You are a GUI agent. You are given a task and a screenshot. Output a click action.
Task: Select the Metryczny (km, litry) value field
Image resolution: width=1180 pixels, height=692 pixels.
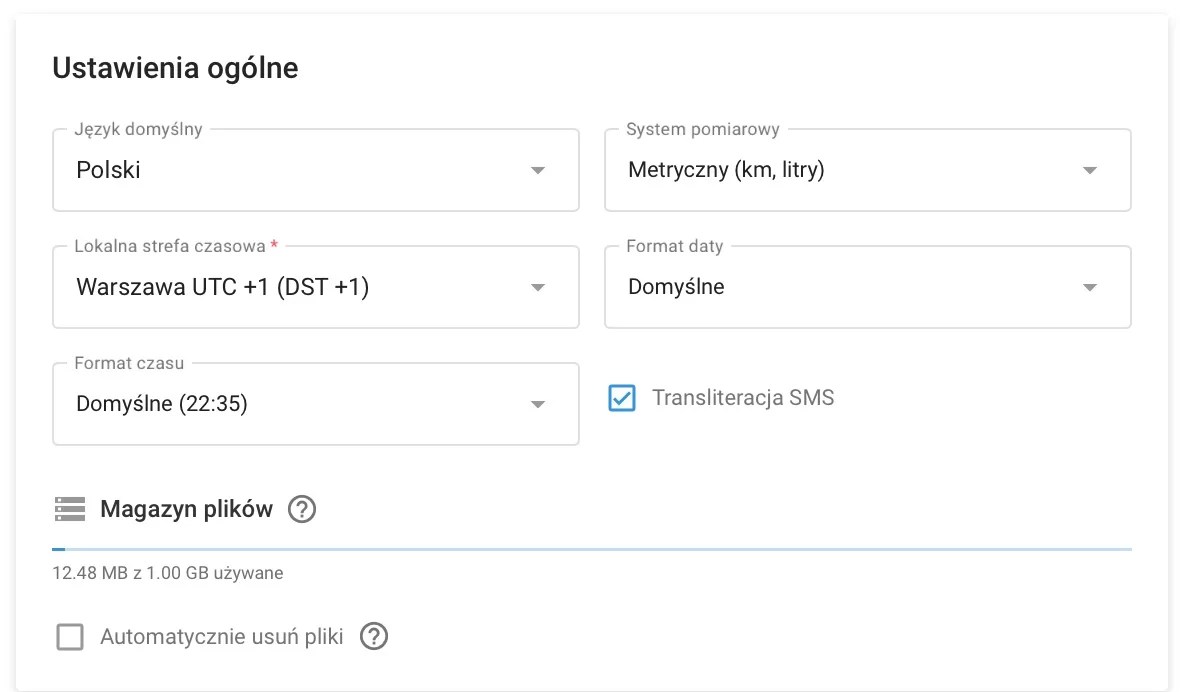tap(726, 171)
